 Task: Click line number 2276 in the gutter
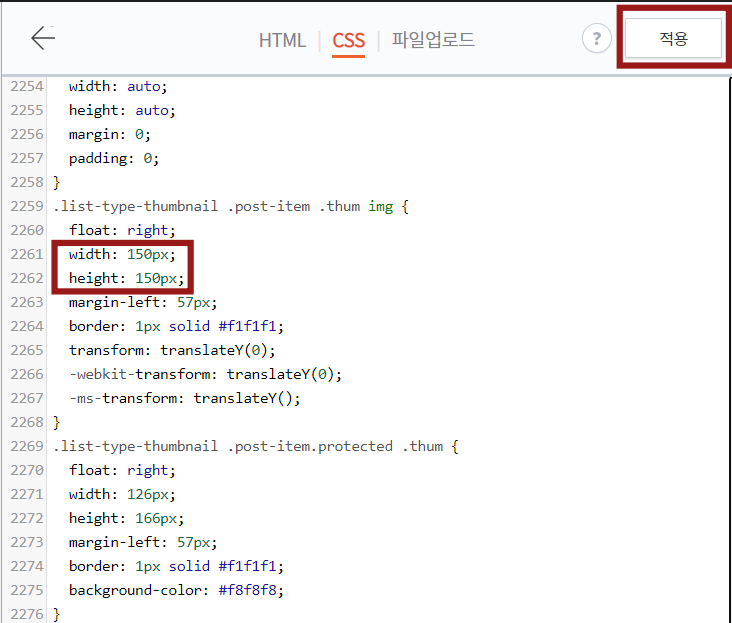[27, 614]
